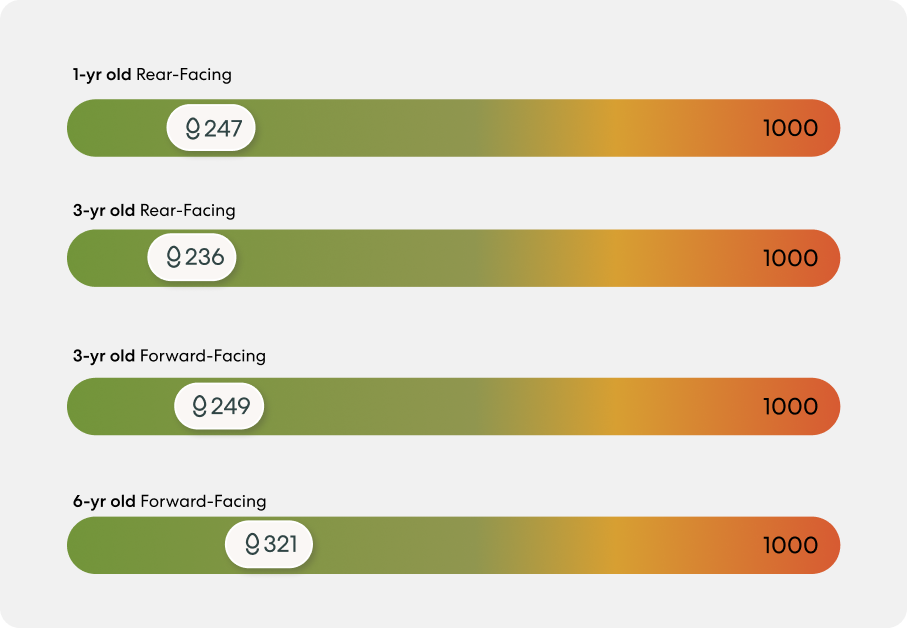This screenshot has height=628, width=907.
Task: Click the 3-yr old Forward-Facing label
Action: point(169,356)
